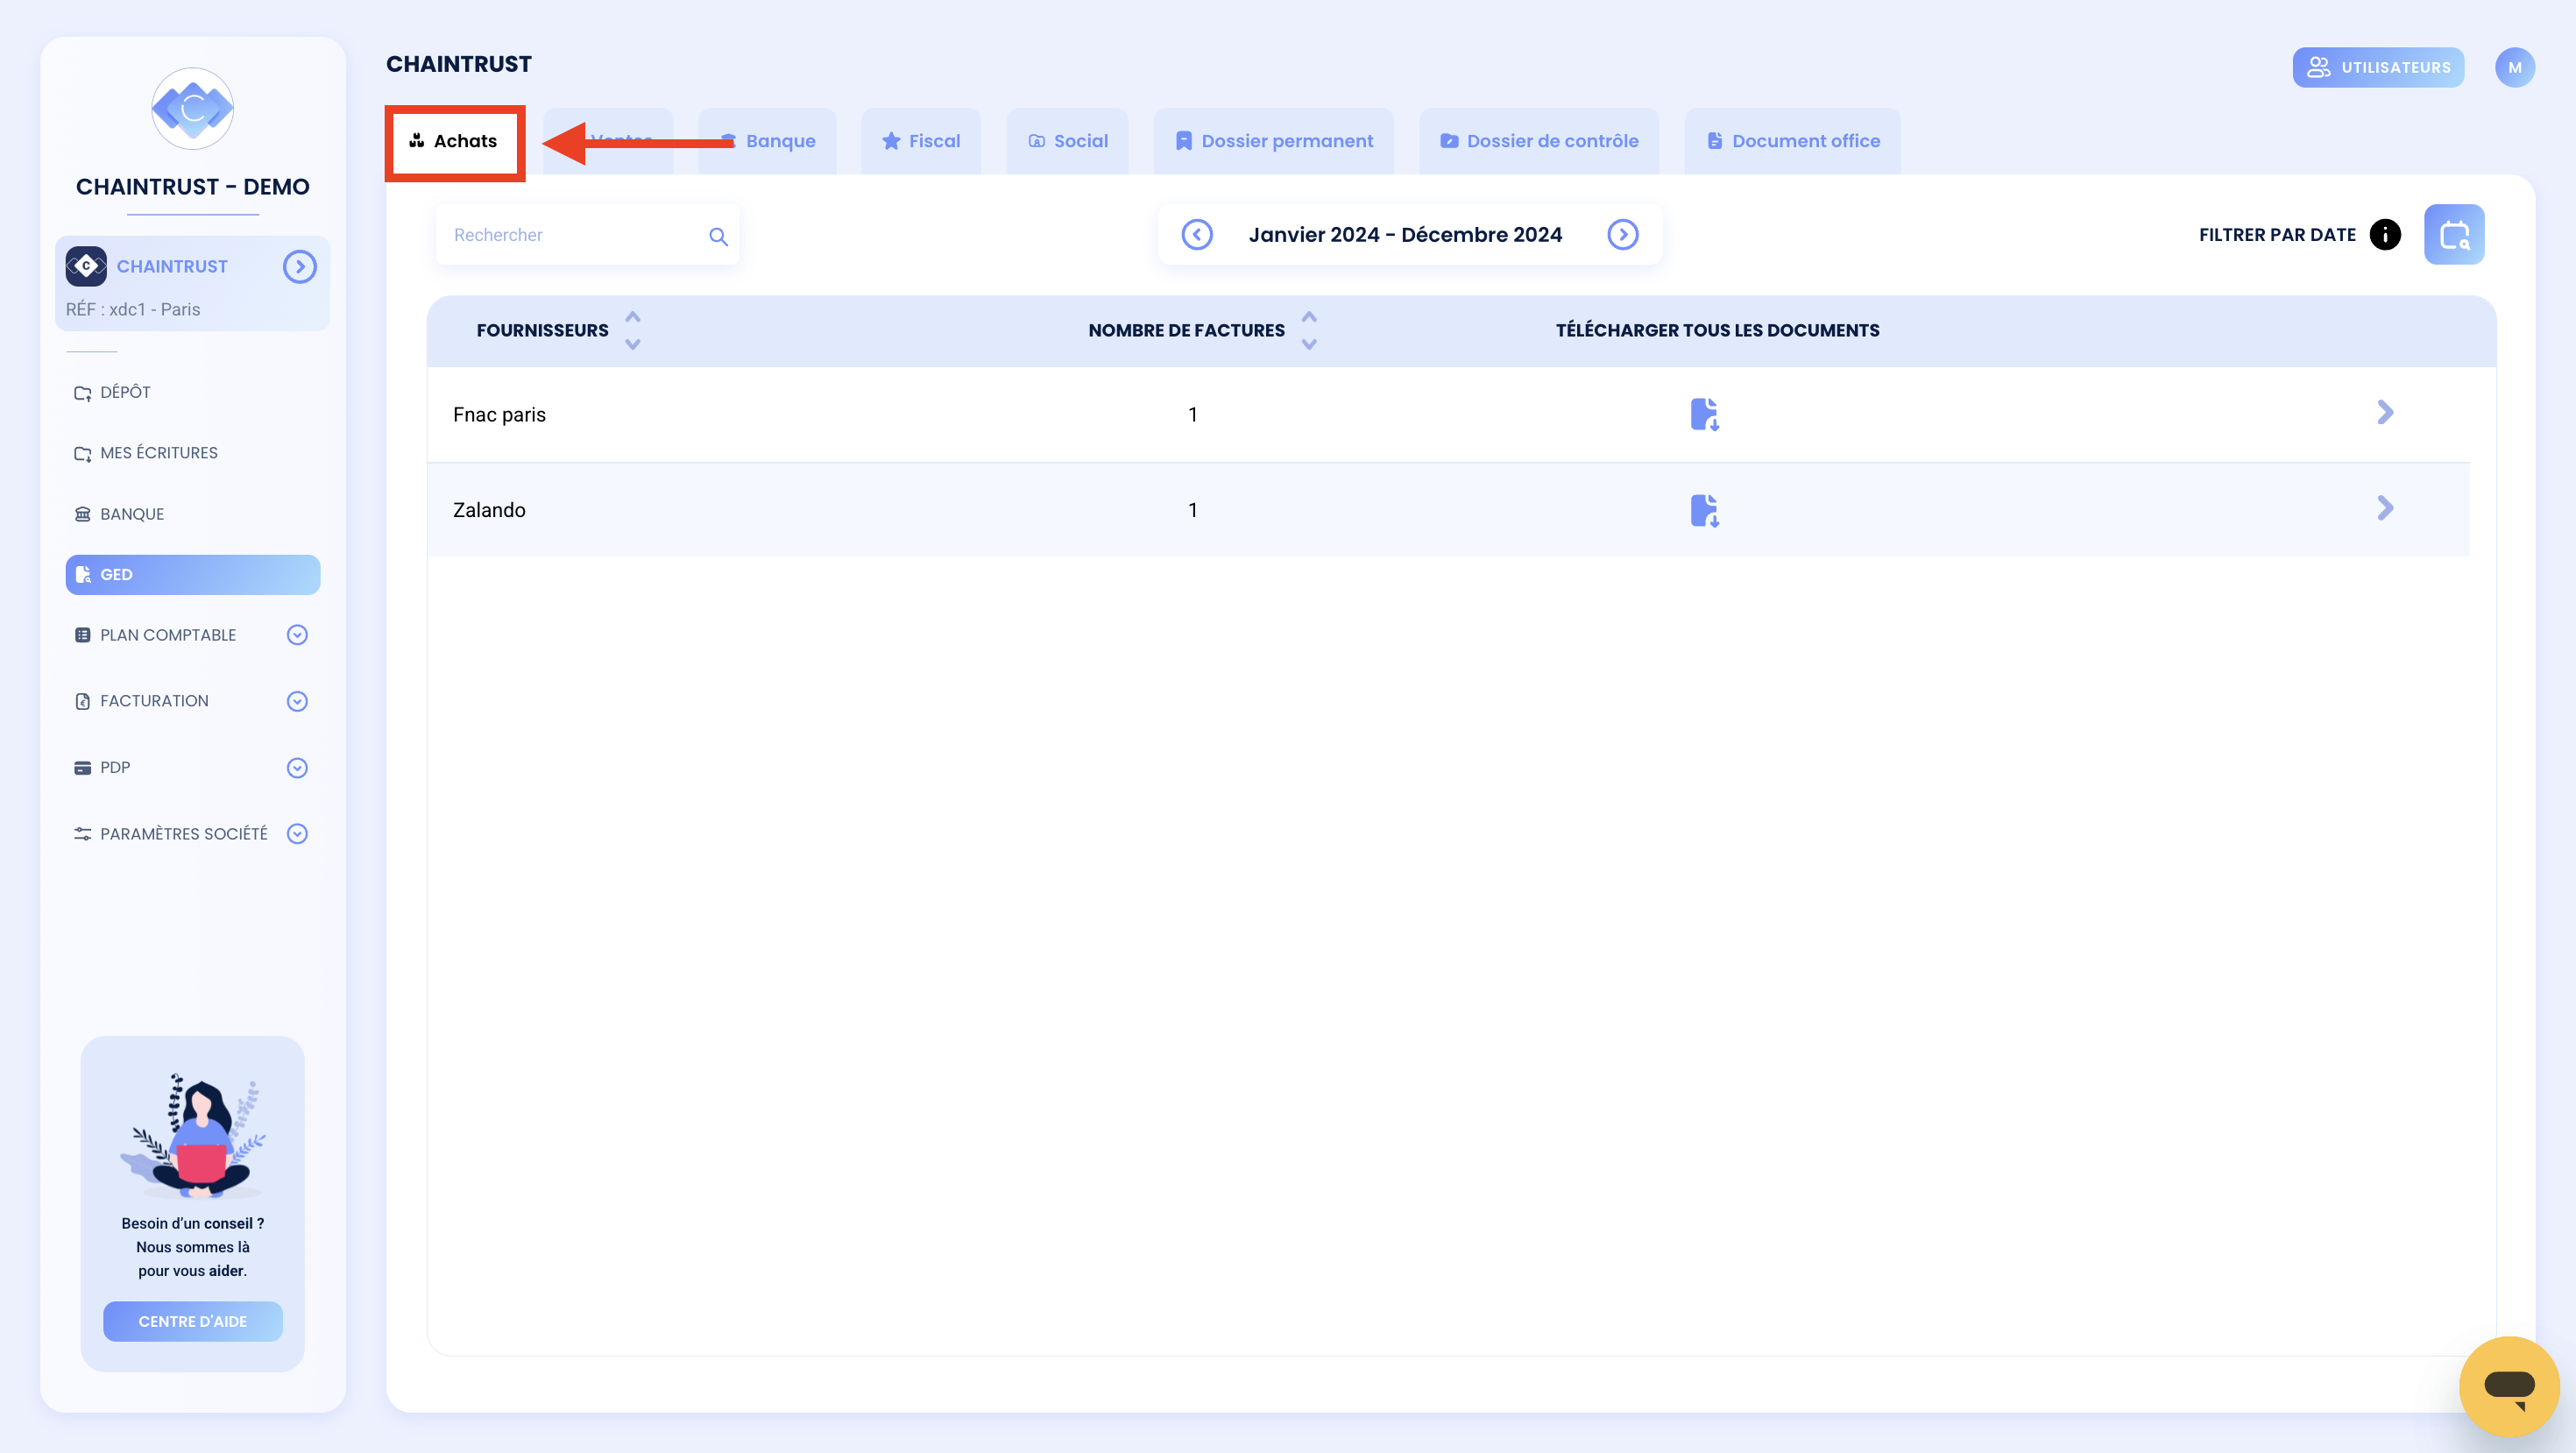The height and width of the screenshot is (1453, 2576).
Task: Expand the Zalando row chevron
Action: pos(2384,508)
